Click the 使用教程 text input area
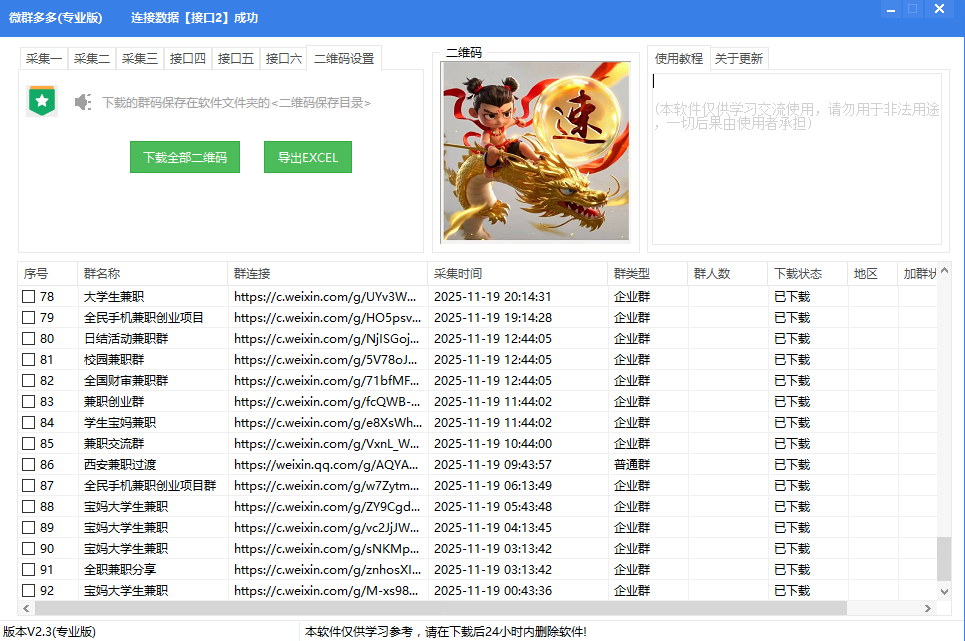 coord(795,155)
